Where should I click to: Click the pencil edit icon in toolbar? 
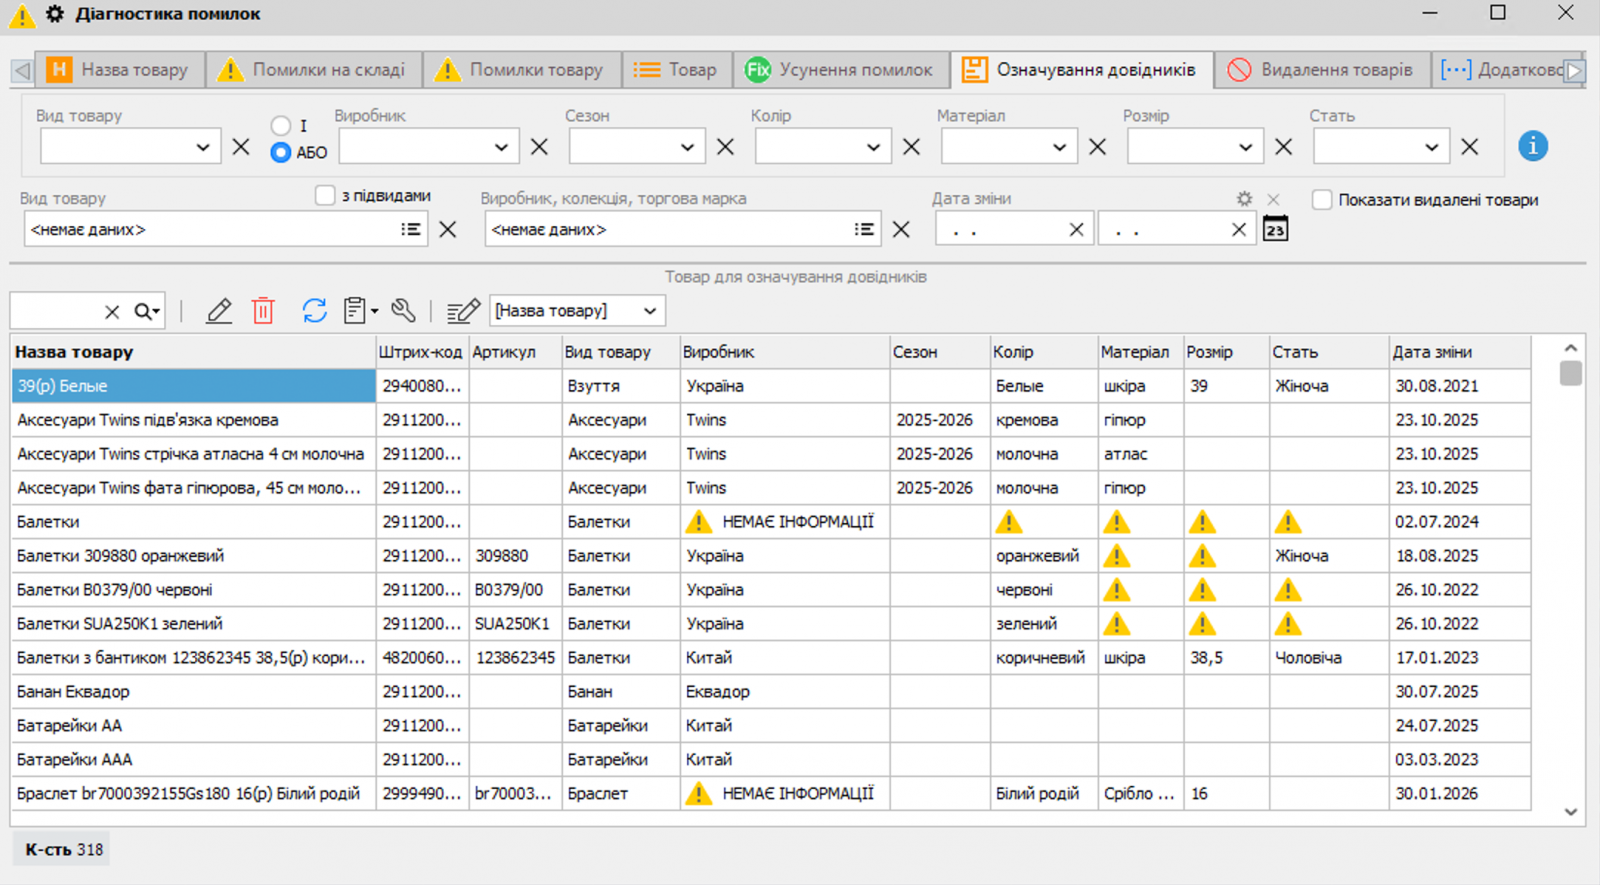click(x=219, y=311)
